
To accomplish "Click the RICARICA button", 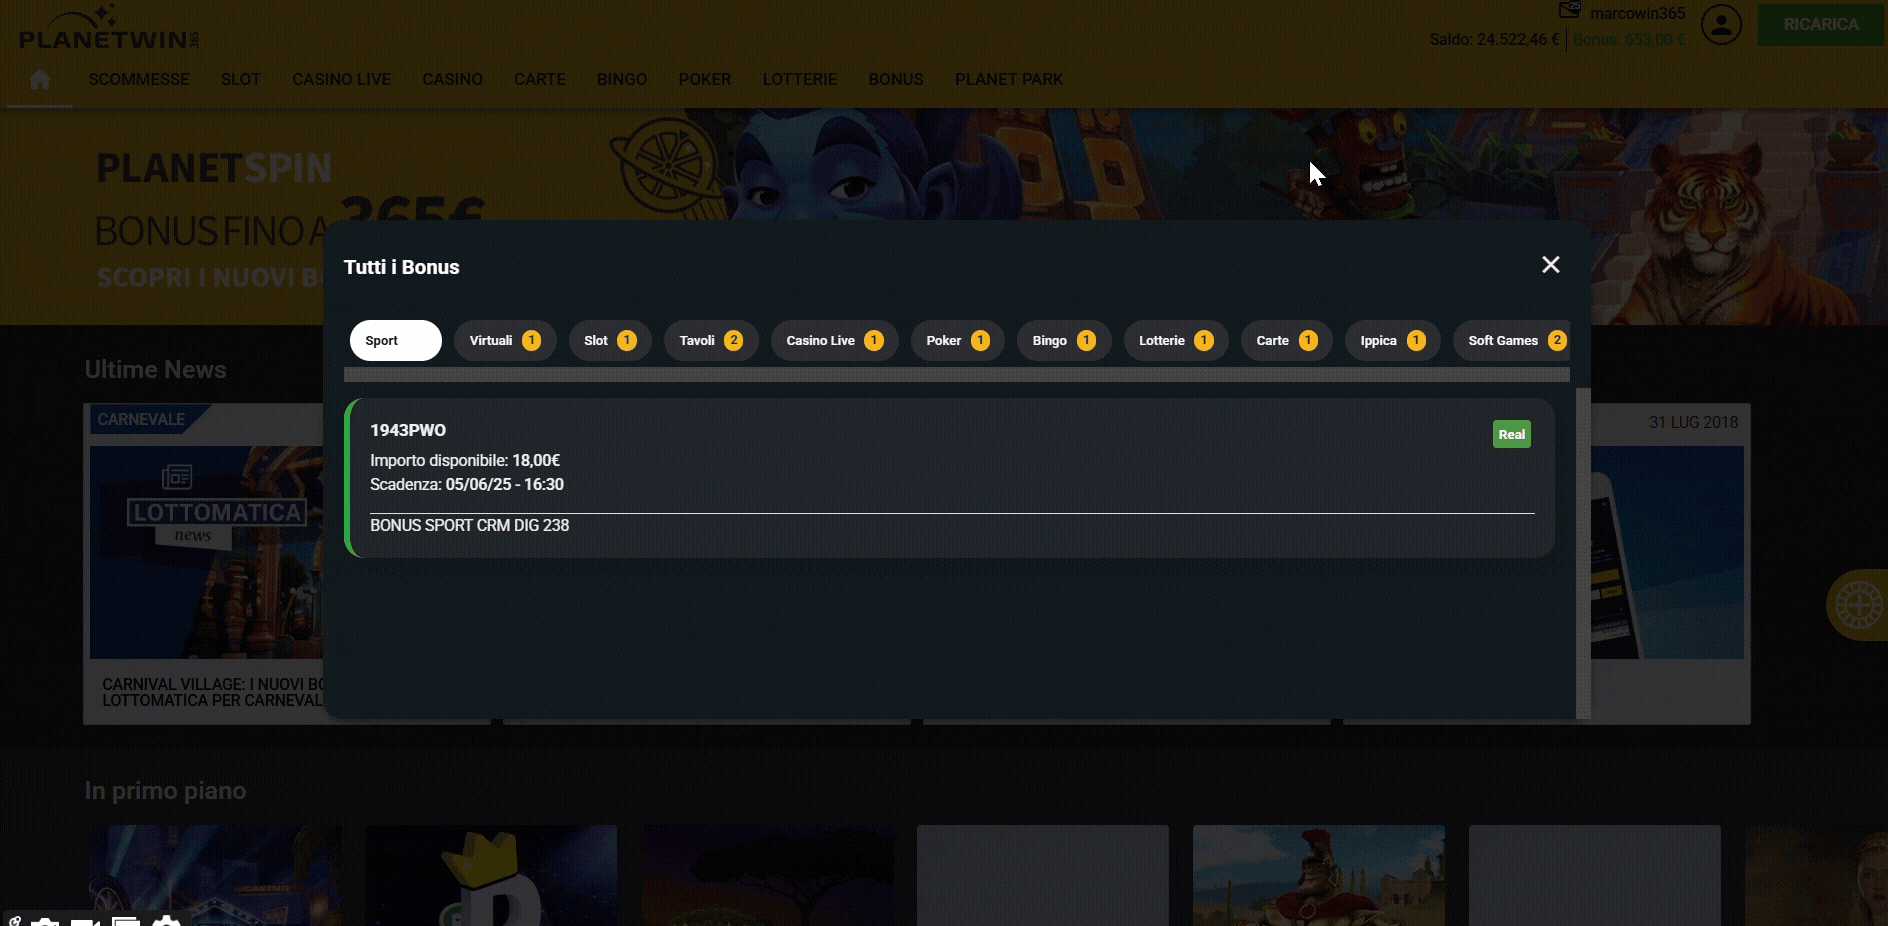I will [x=1821, y=24].
